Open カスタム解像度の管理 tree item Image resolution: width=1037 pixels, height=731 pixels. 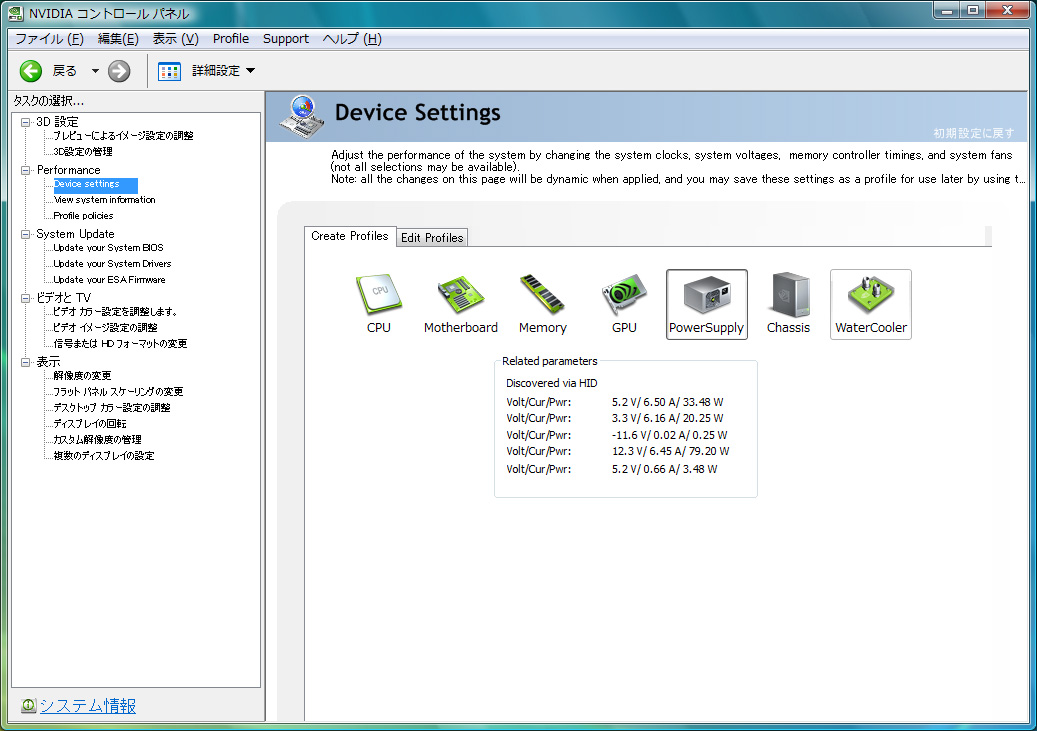point(97,439)
